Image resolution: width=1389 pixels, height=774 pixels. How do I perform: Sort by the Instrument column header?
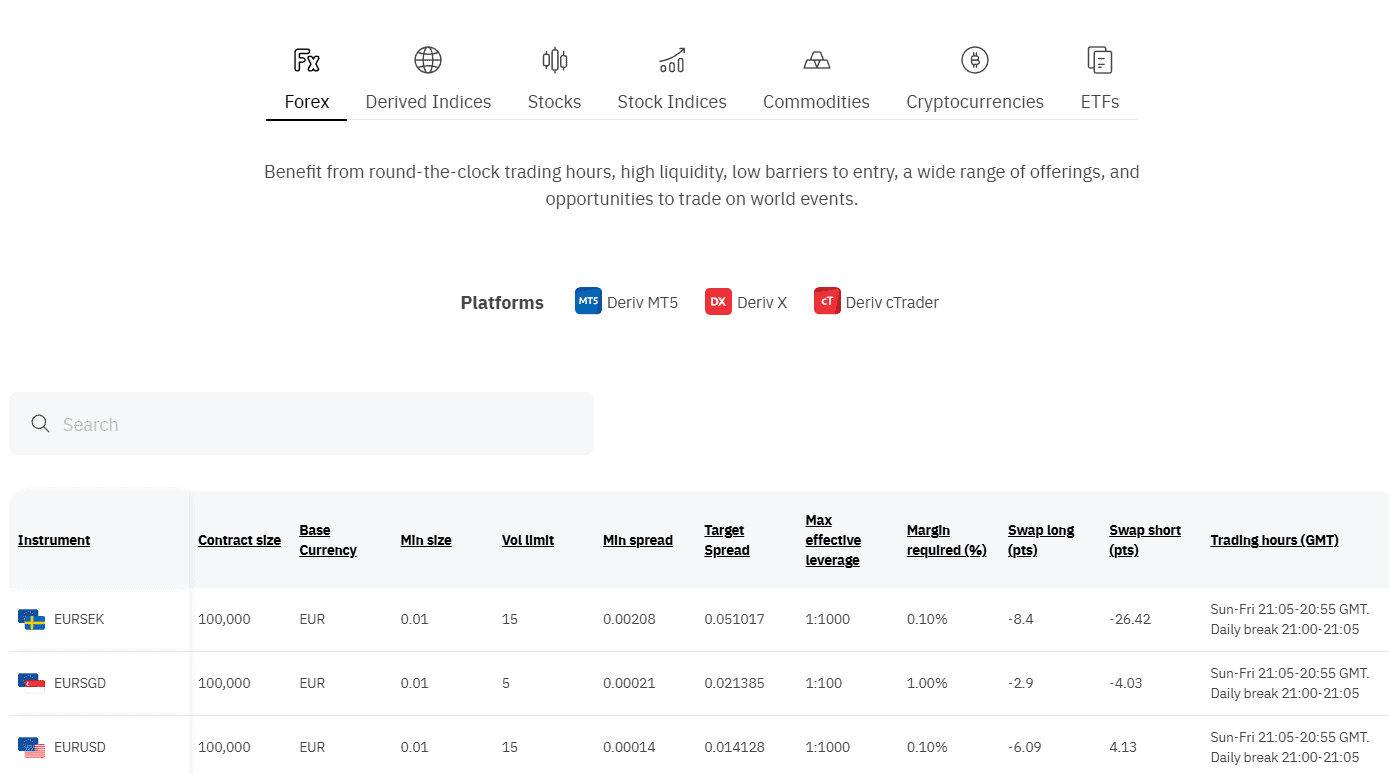(x=54, y=540)
